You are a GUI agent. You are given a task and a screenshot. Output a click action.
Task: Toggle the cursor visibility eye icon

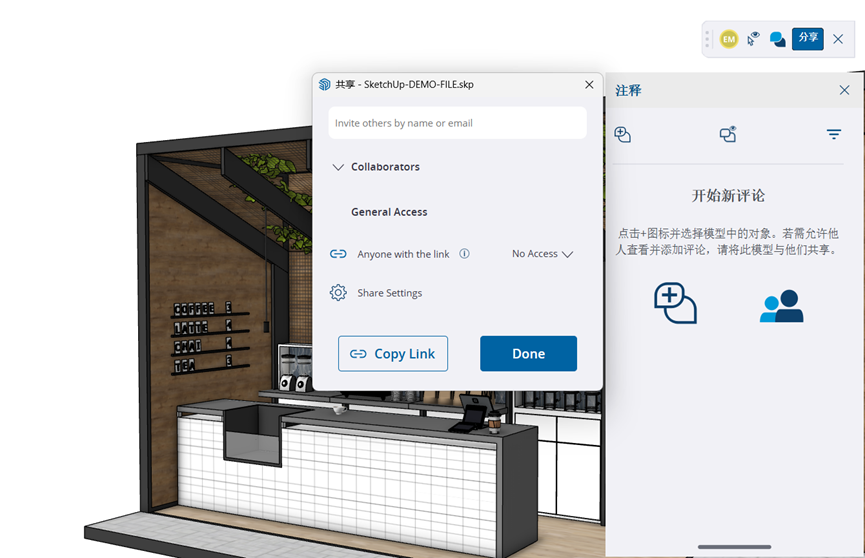753,39
